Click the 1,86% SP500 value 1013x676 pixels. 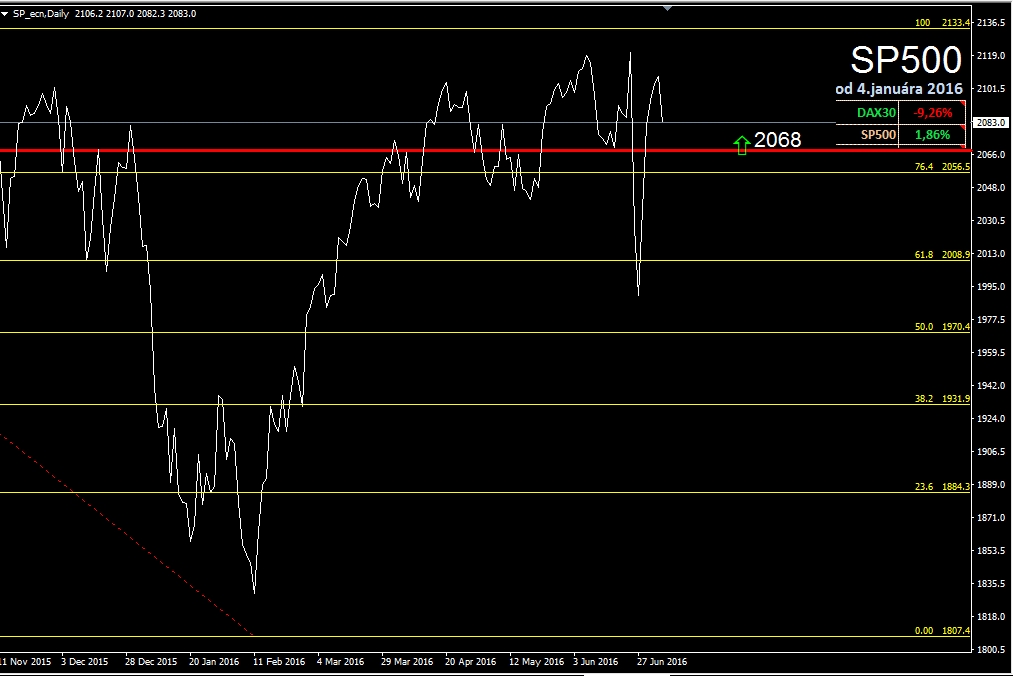932,134
